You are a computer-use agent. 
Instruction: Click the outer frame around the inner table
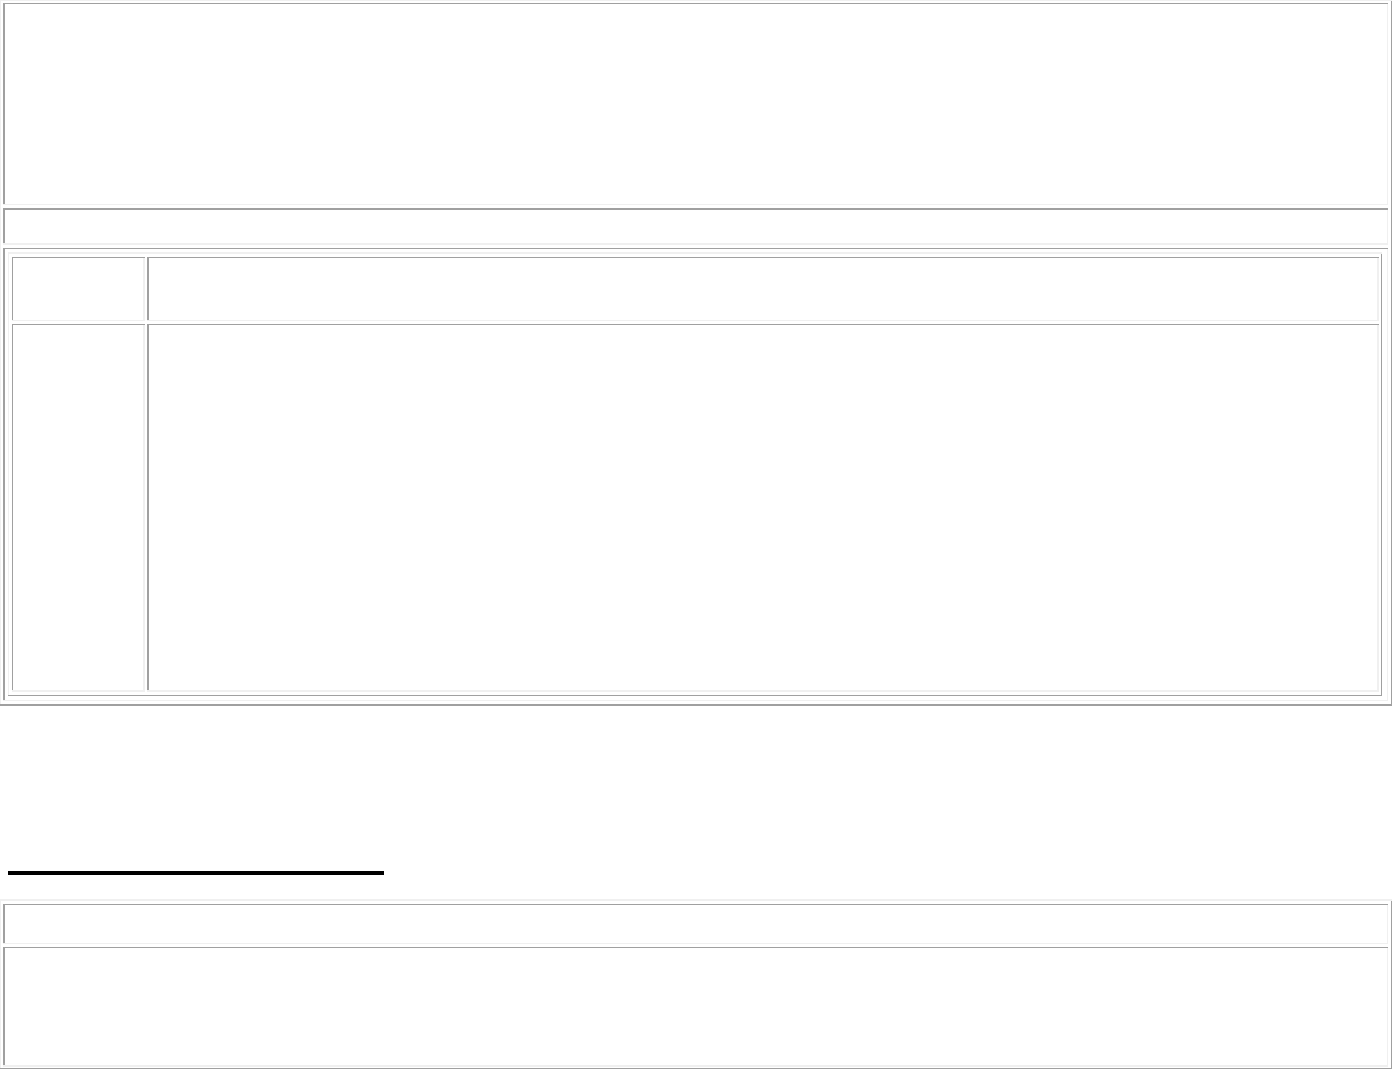point(7,470)
